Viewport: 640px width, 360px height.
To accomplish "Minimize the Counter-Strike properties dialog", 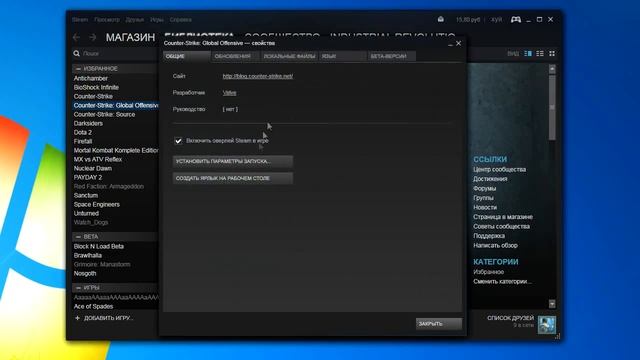I will (x=450, y=44).
